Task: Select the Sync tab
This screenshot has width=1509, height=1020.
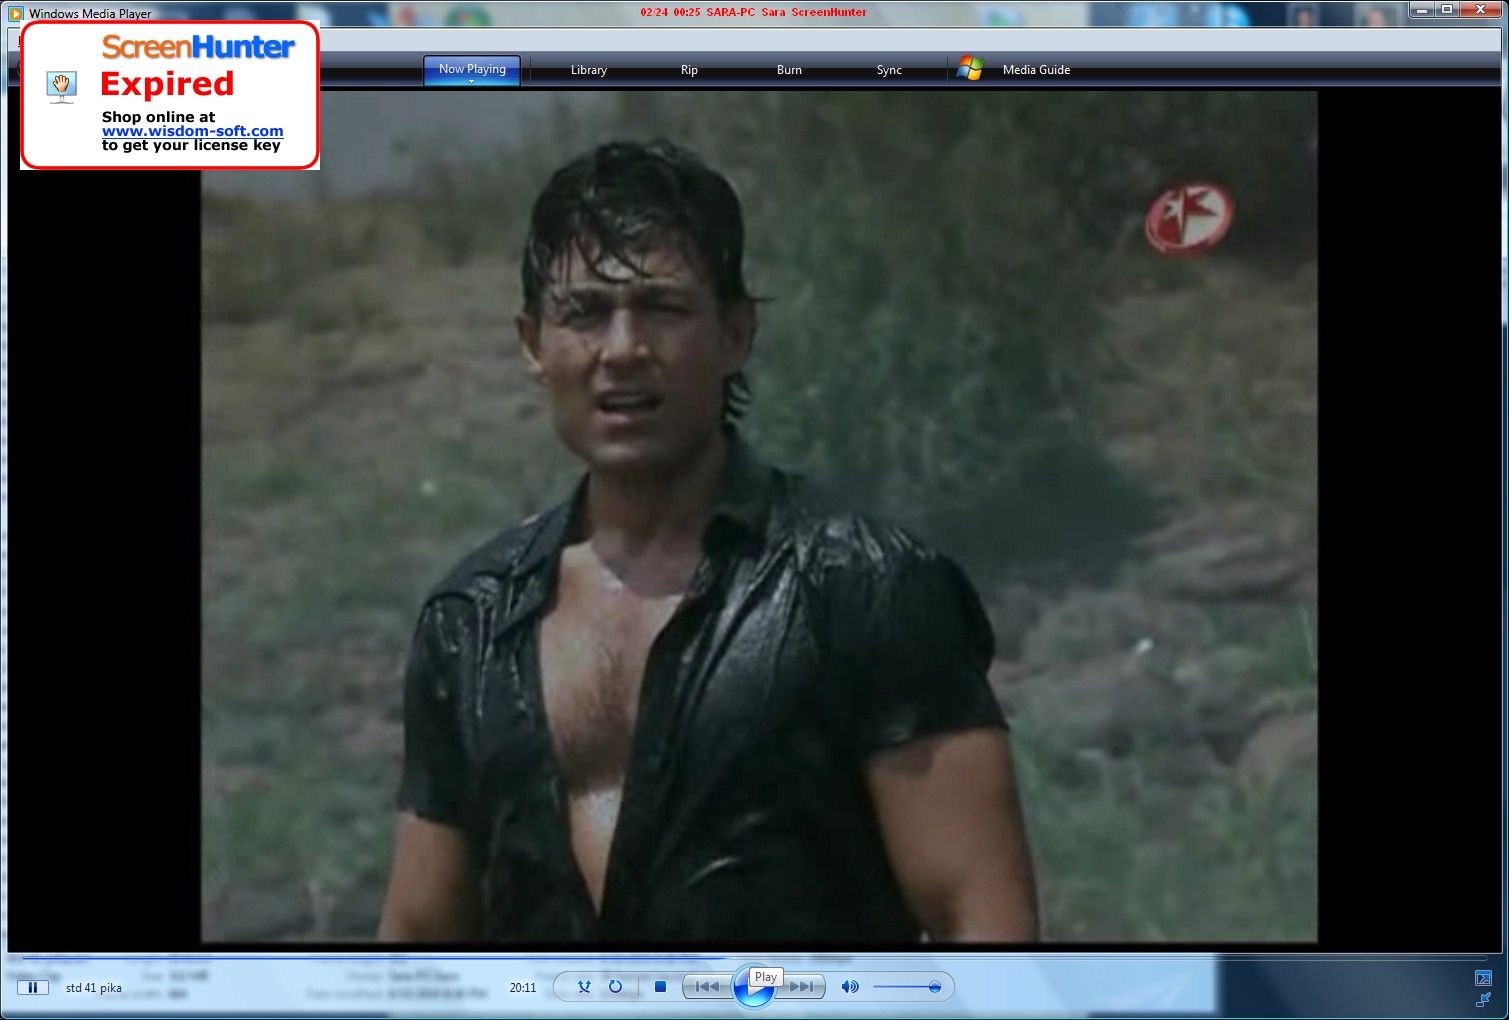Action: coord(889,70)
